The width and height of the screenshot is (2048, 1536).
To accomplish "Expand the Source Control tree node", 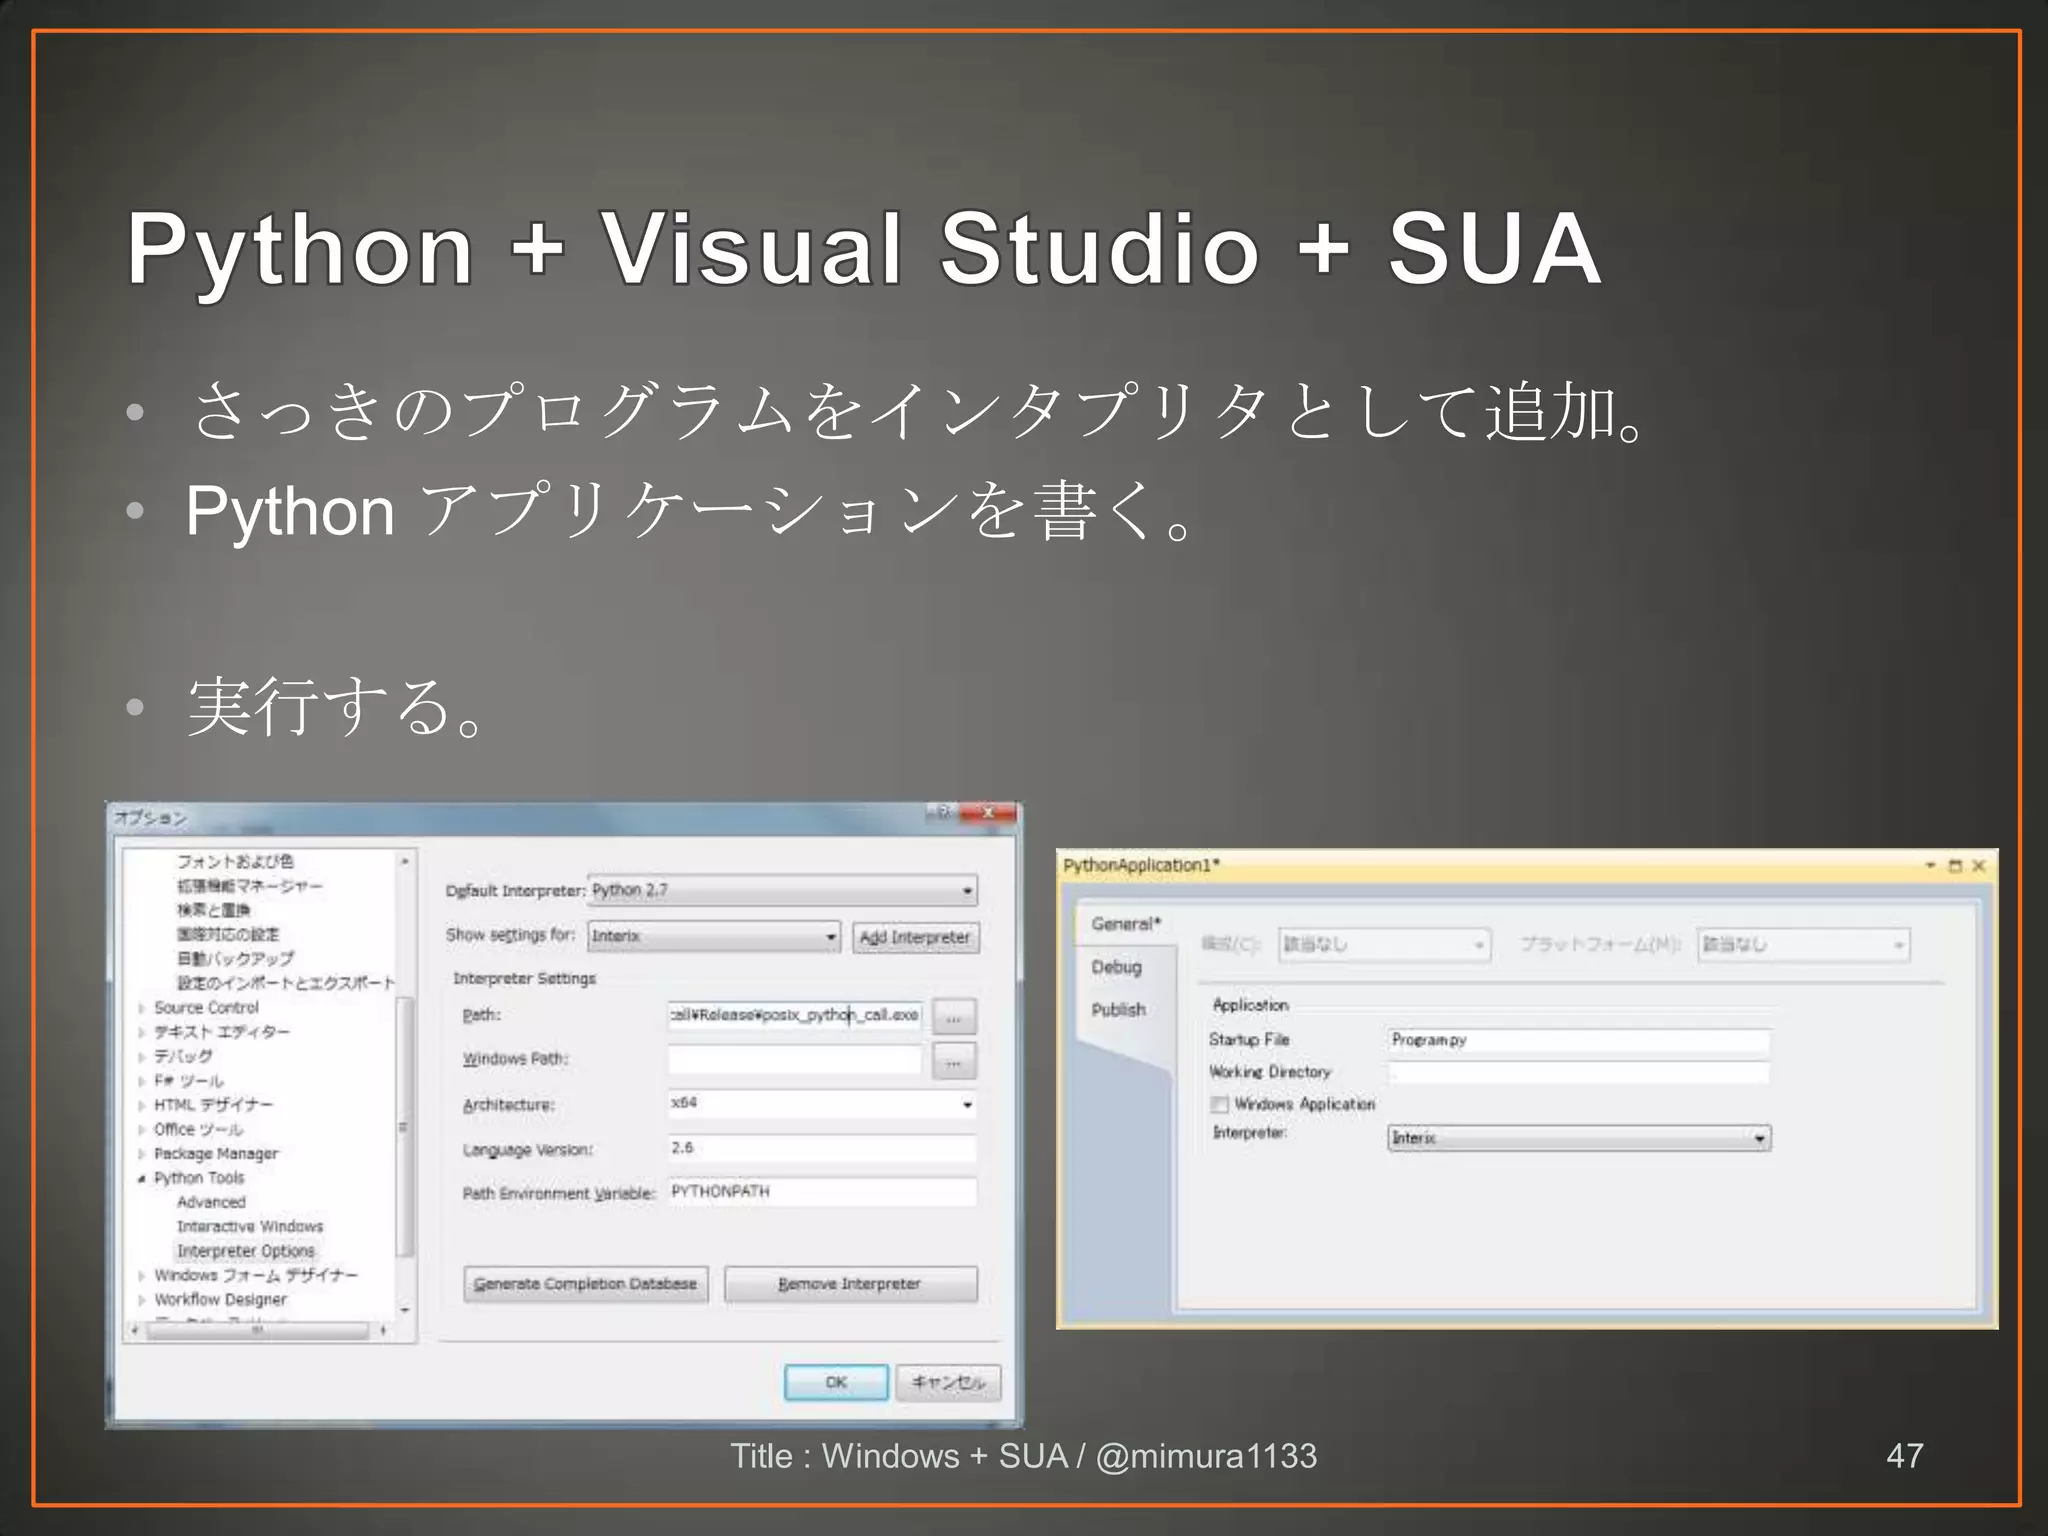I will (142, 1008).
